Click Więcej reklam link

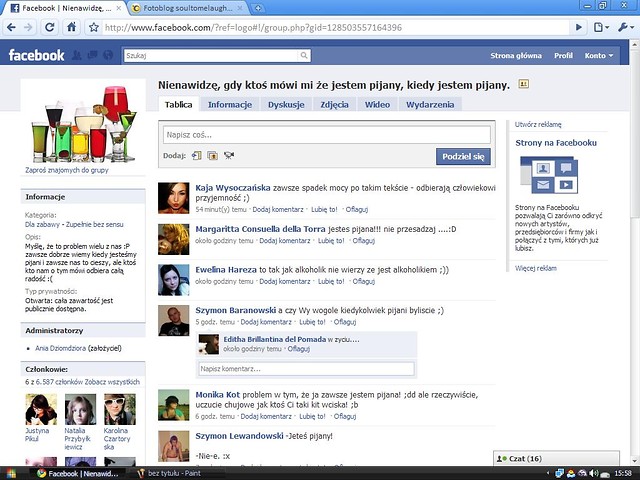tap(536, 268)
